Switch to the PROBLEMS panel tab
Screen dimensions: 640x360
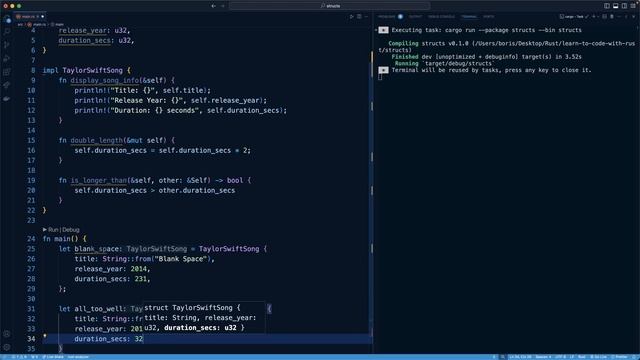point(387,17)
